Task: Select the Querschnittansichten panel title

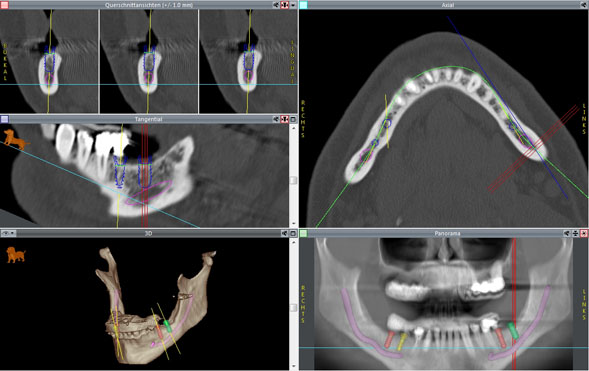Action: coord(148,5)
